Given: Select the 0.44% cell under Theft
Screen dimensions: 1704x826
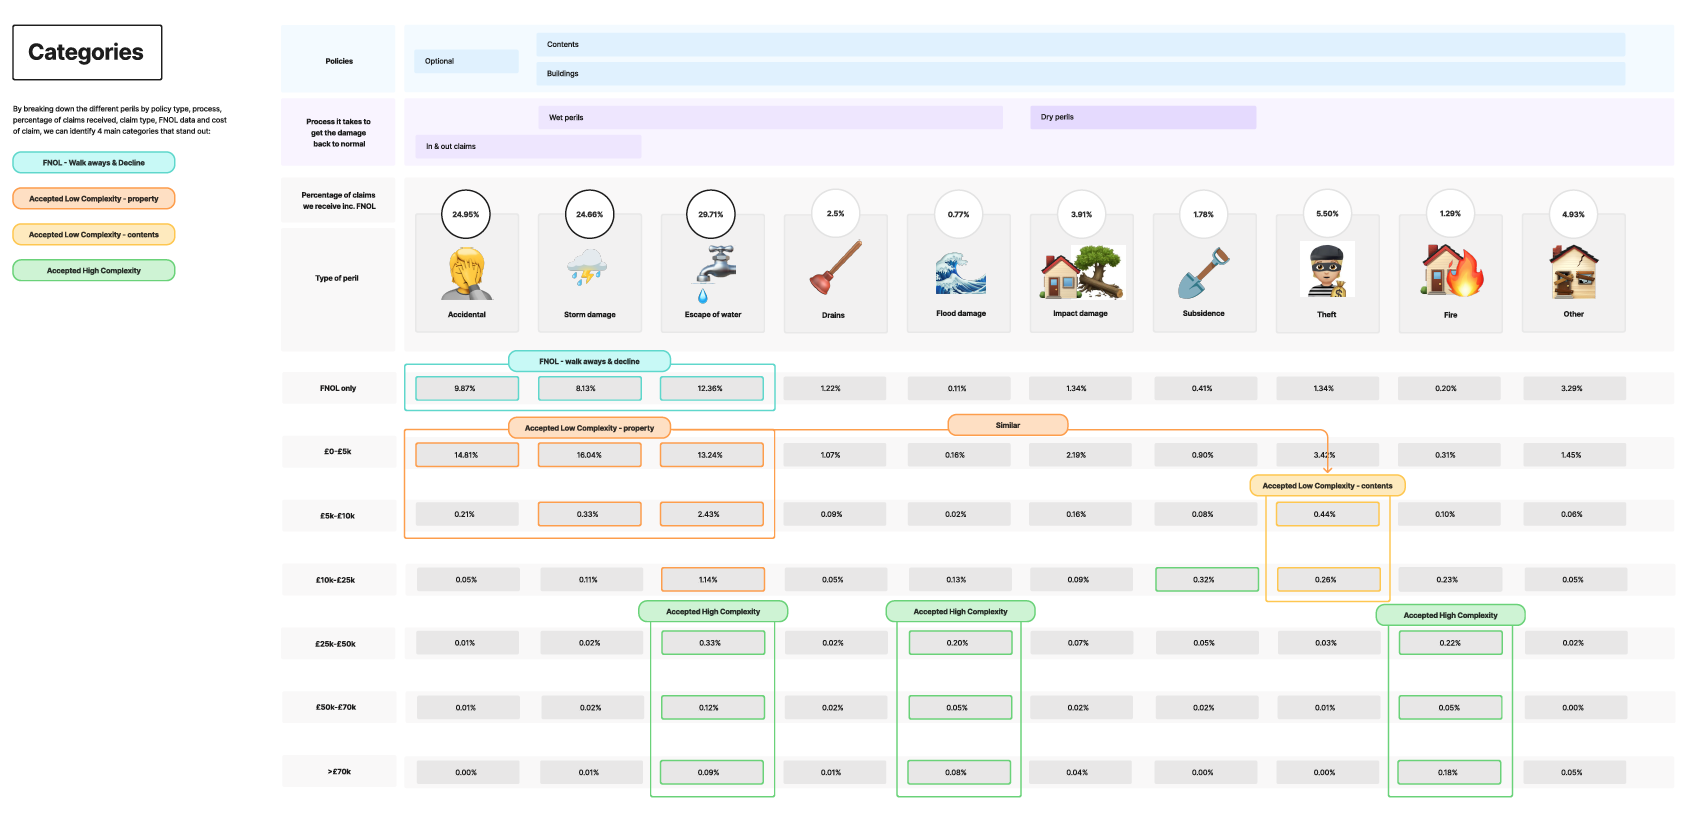Looking at the screenshot, I should pos(1327,514).
